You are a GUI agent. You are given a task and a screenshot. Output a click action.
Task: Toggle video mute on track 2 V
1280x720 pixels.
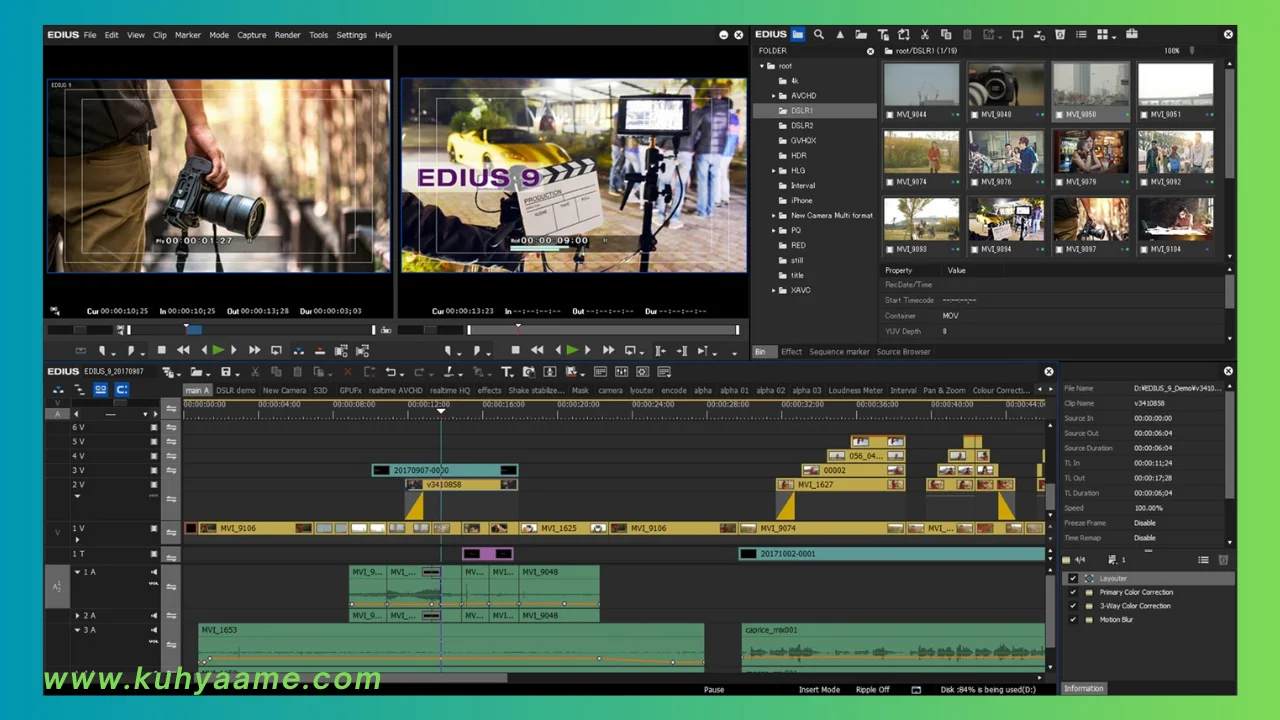tap(154, 485)
